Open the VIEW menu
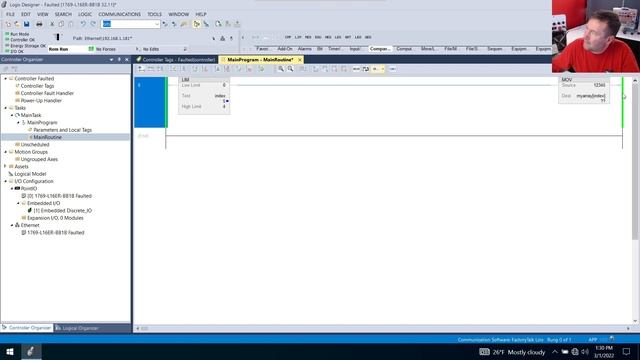The width and height of the screenshot is (640, 360). [x=43, y=14]
